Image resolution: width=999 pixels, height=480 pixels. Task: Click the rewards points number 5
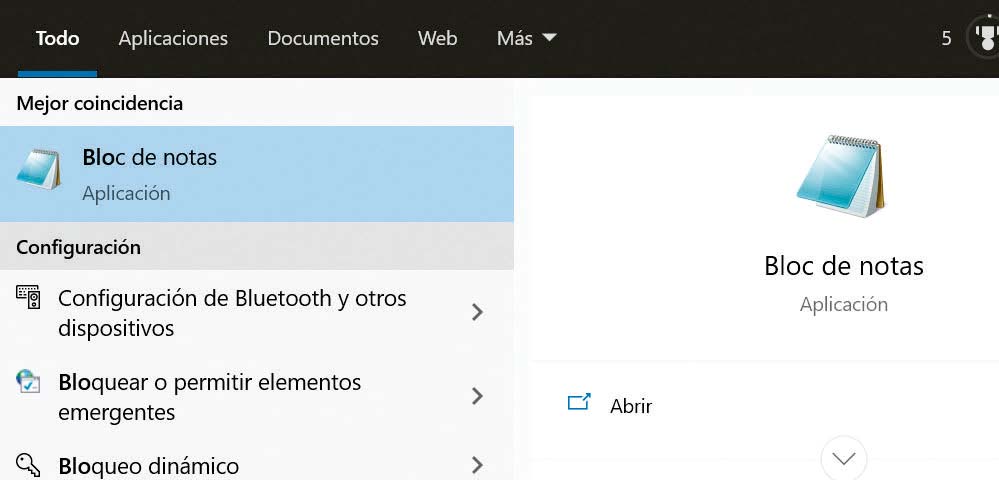946,38
